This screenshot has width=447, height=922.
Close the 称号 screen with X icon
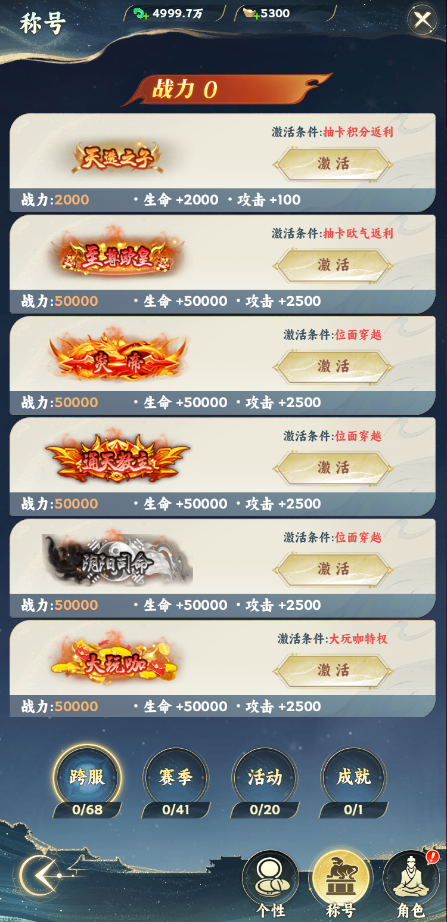422,20
